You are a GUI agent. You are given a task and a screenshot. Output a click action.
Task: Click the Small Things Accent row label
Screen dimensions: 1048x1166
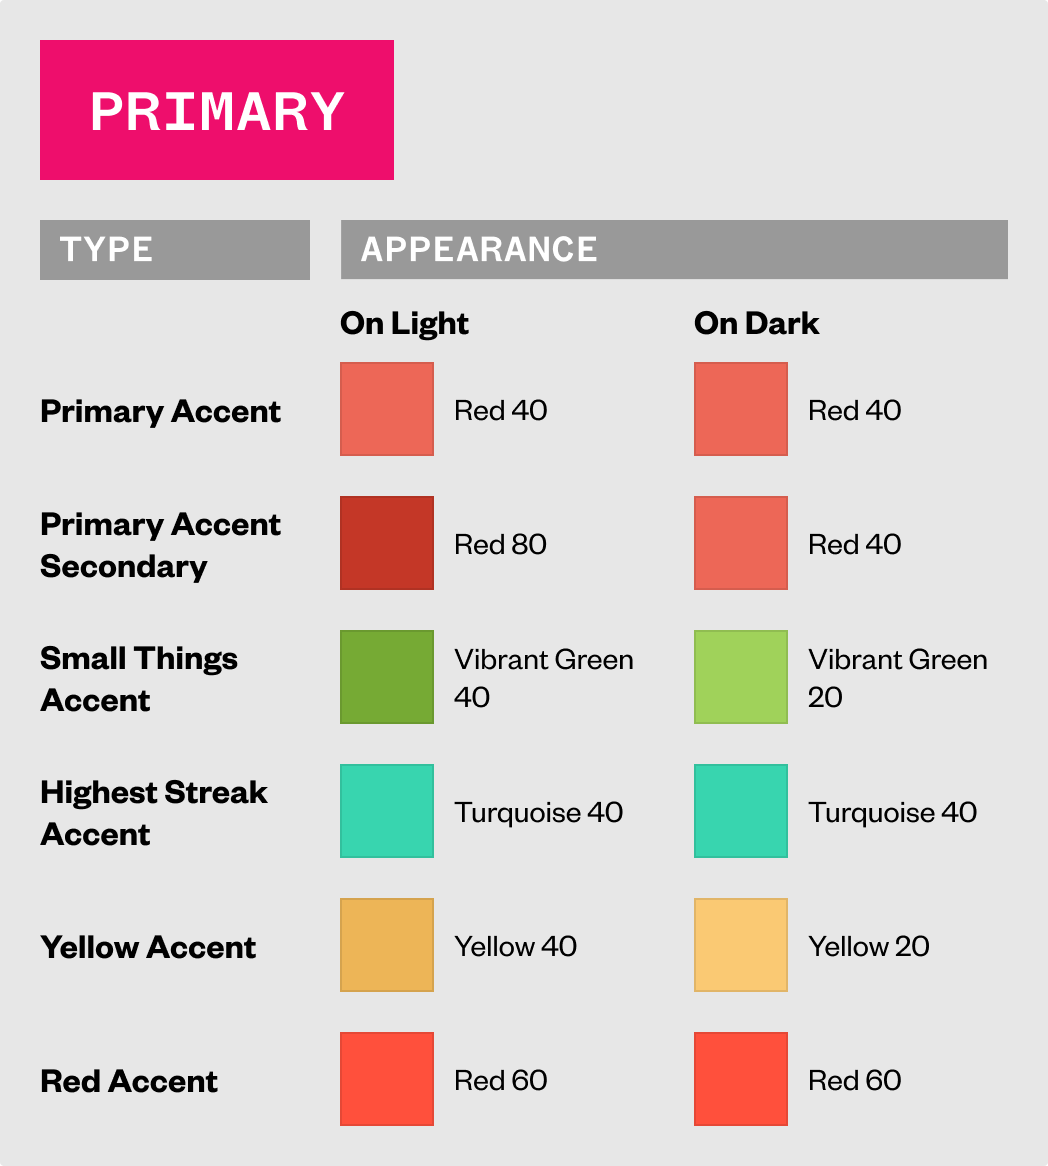pos(139,679)
